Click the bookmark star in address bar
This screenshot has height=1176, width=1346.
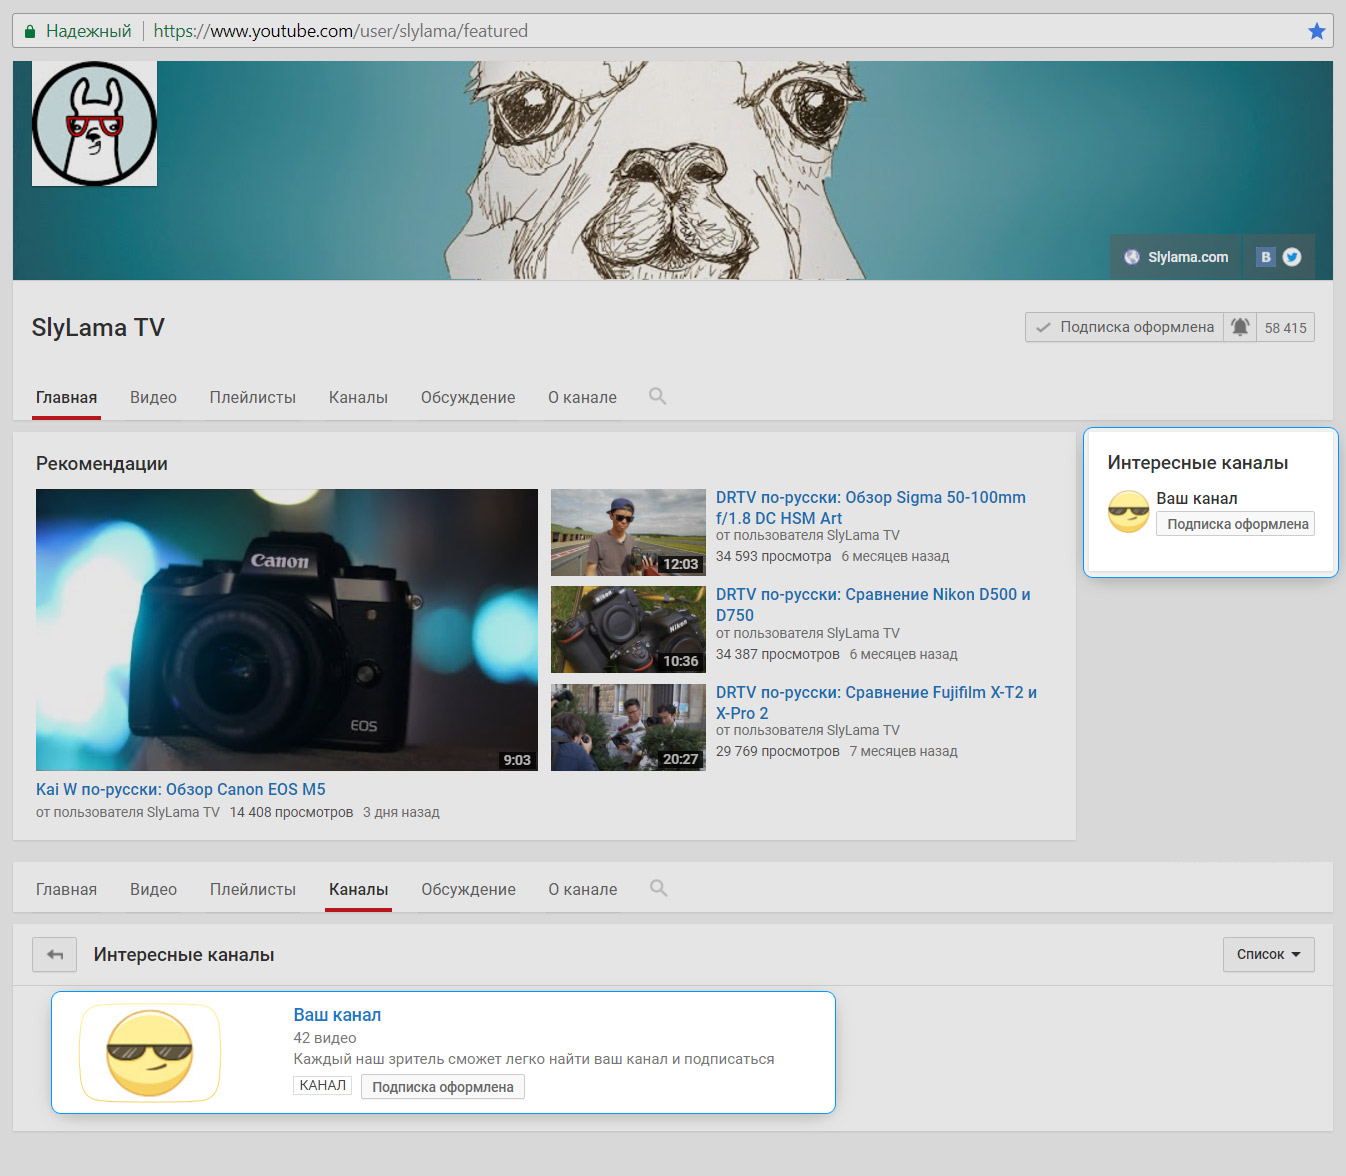coord(1316,31)
